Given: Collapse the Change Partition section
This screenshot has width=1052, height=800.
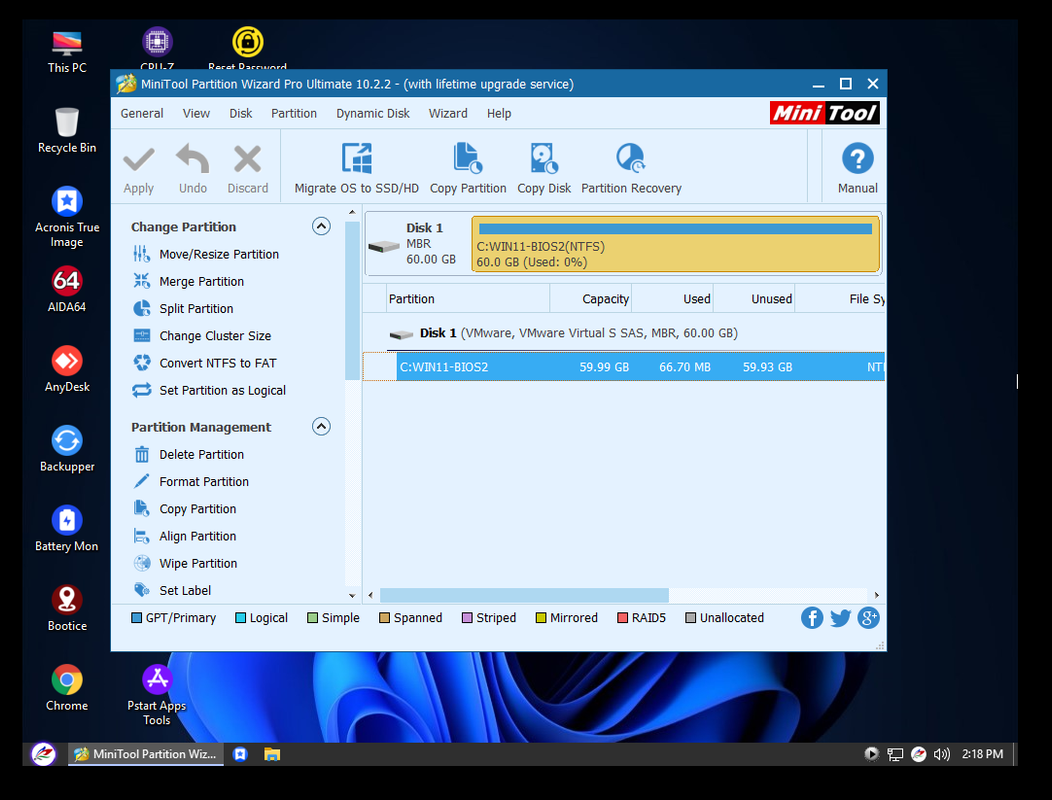Looking at the screenshot, I should tap(321, 226).
